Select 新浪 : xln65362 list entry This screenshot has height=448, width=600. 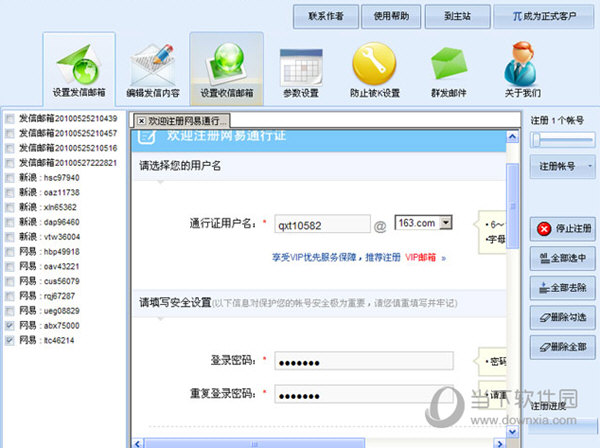(x=48, y=207)
